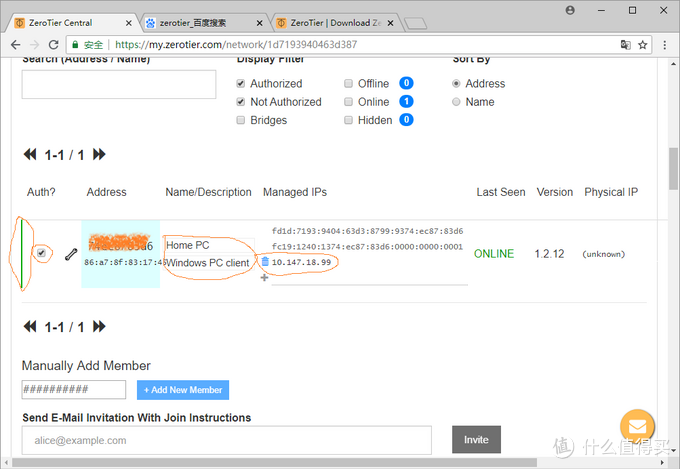
Task: Switch to zerotier Baidu search tab
Action: (x=204, y=23)
